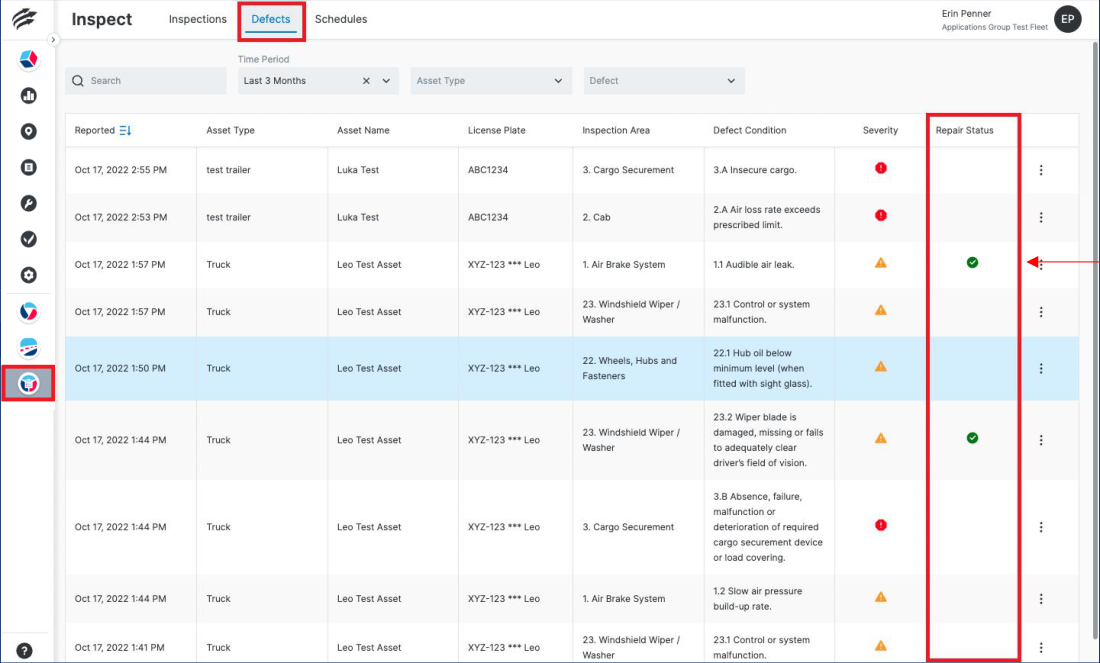Click the EP user avatar
This screenshot has width=1100, height=663.
[x=1067, y=19]
